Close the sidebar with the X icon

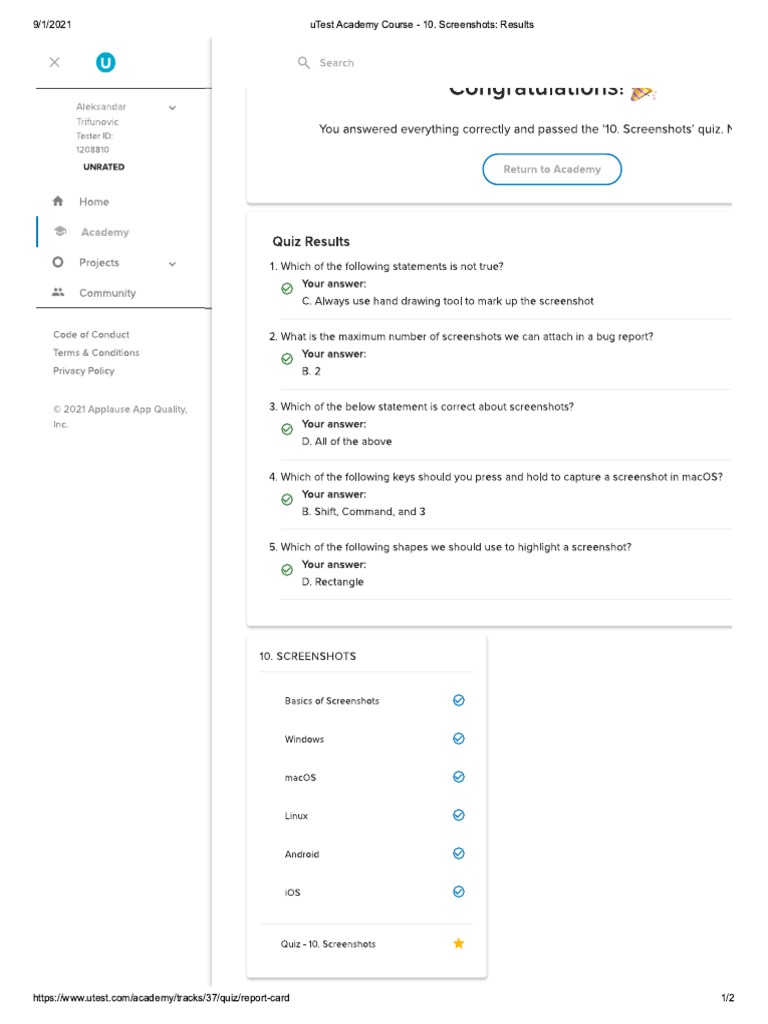[55, 62]
